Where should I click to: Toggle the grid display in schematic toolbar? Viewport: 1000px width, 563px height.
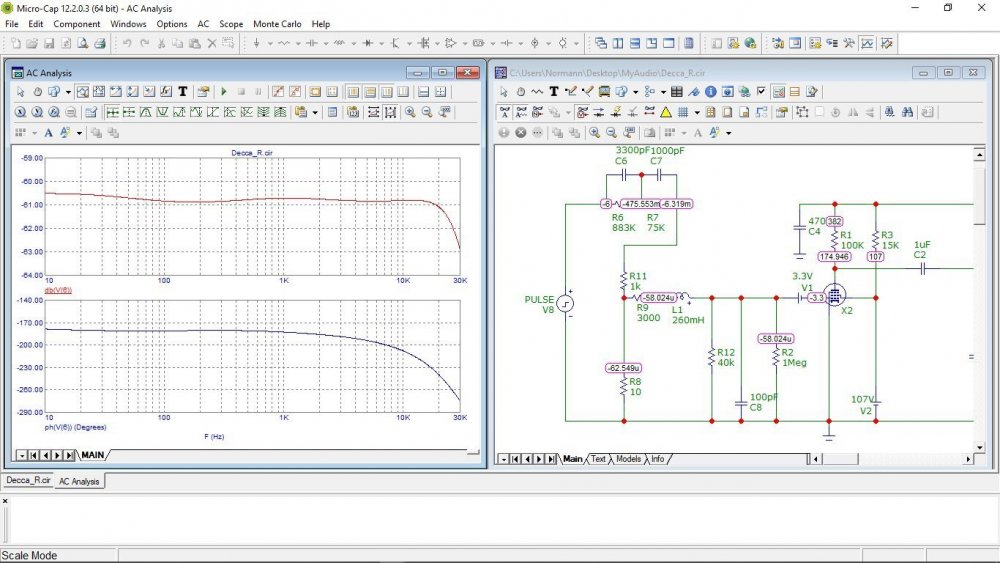pos(682,112)
